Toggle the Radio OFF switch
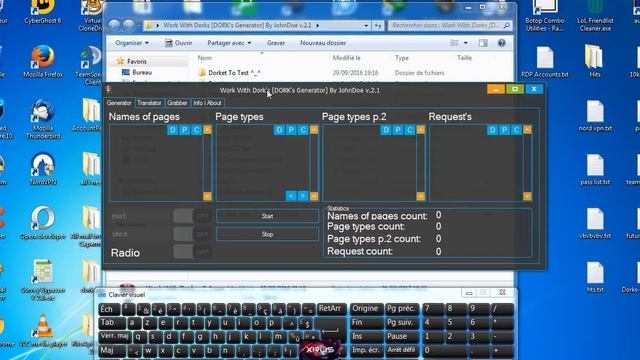 (x=192, y=252)
